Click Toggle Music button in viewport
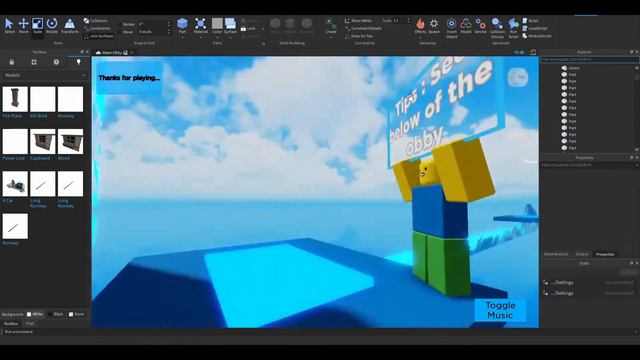Image resolution: width=640 pixels, height=360 pixels. point(500,310)
